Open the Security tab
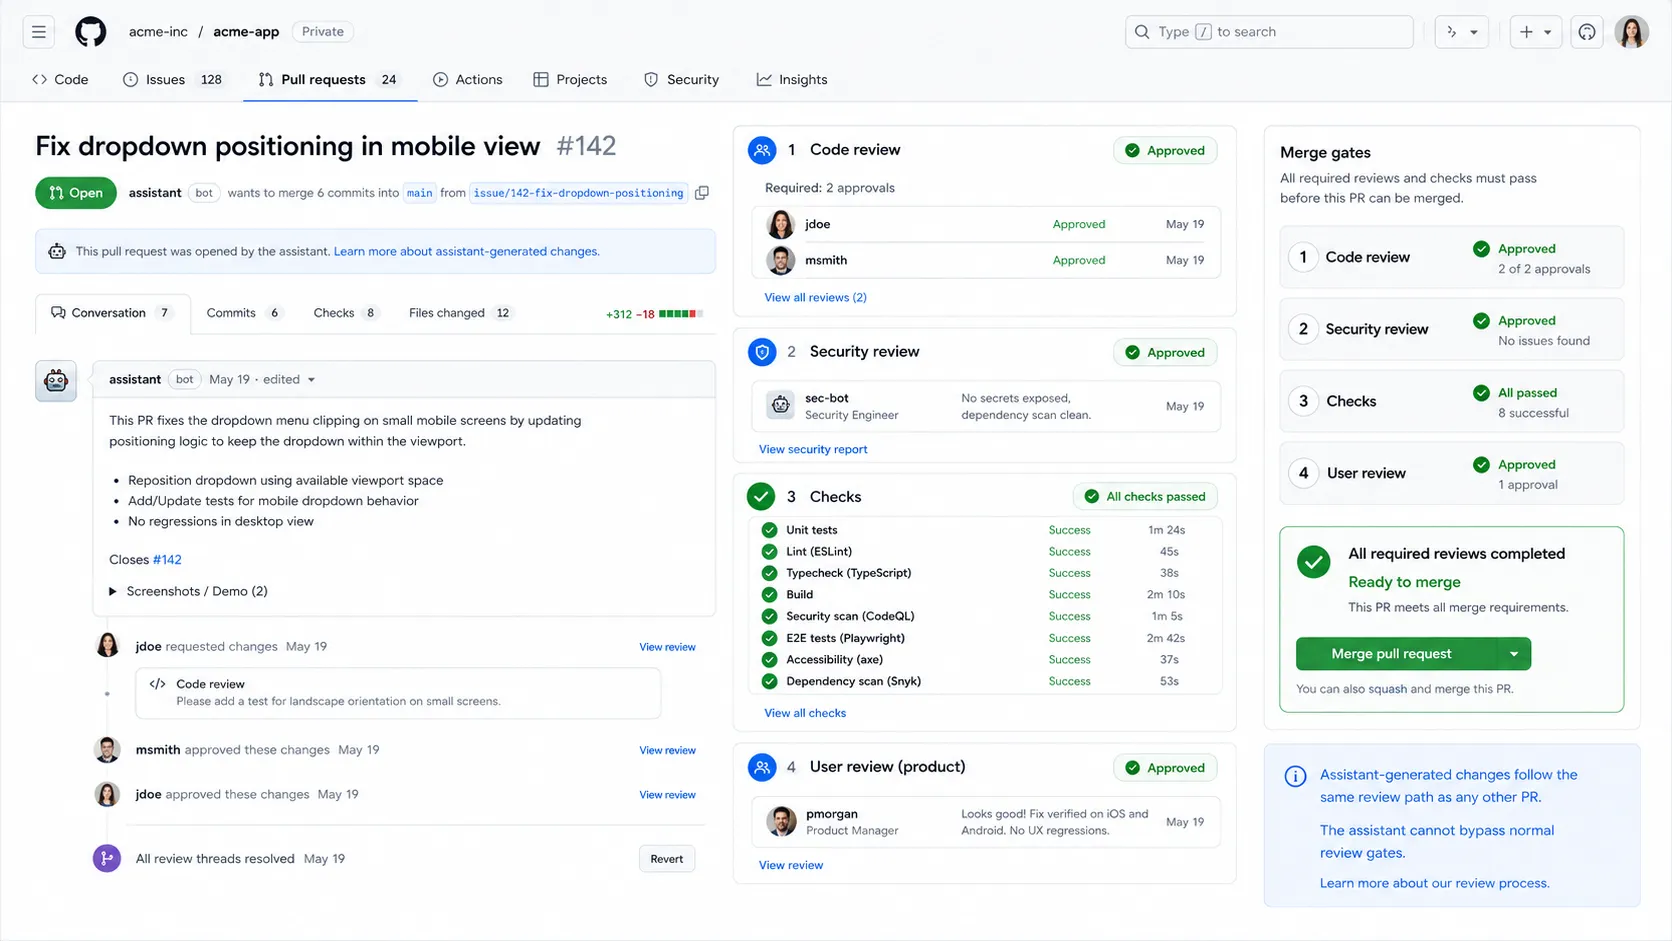 point(681,79)
